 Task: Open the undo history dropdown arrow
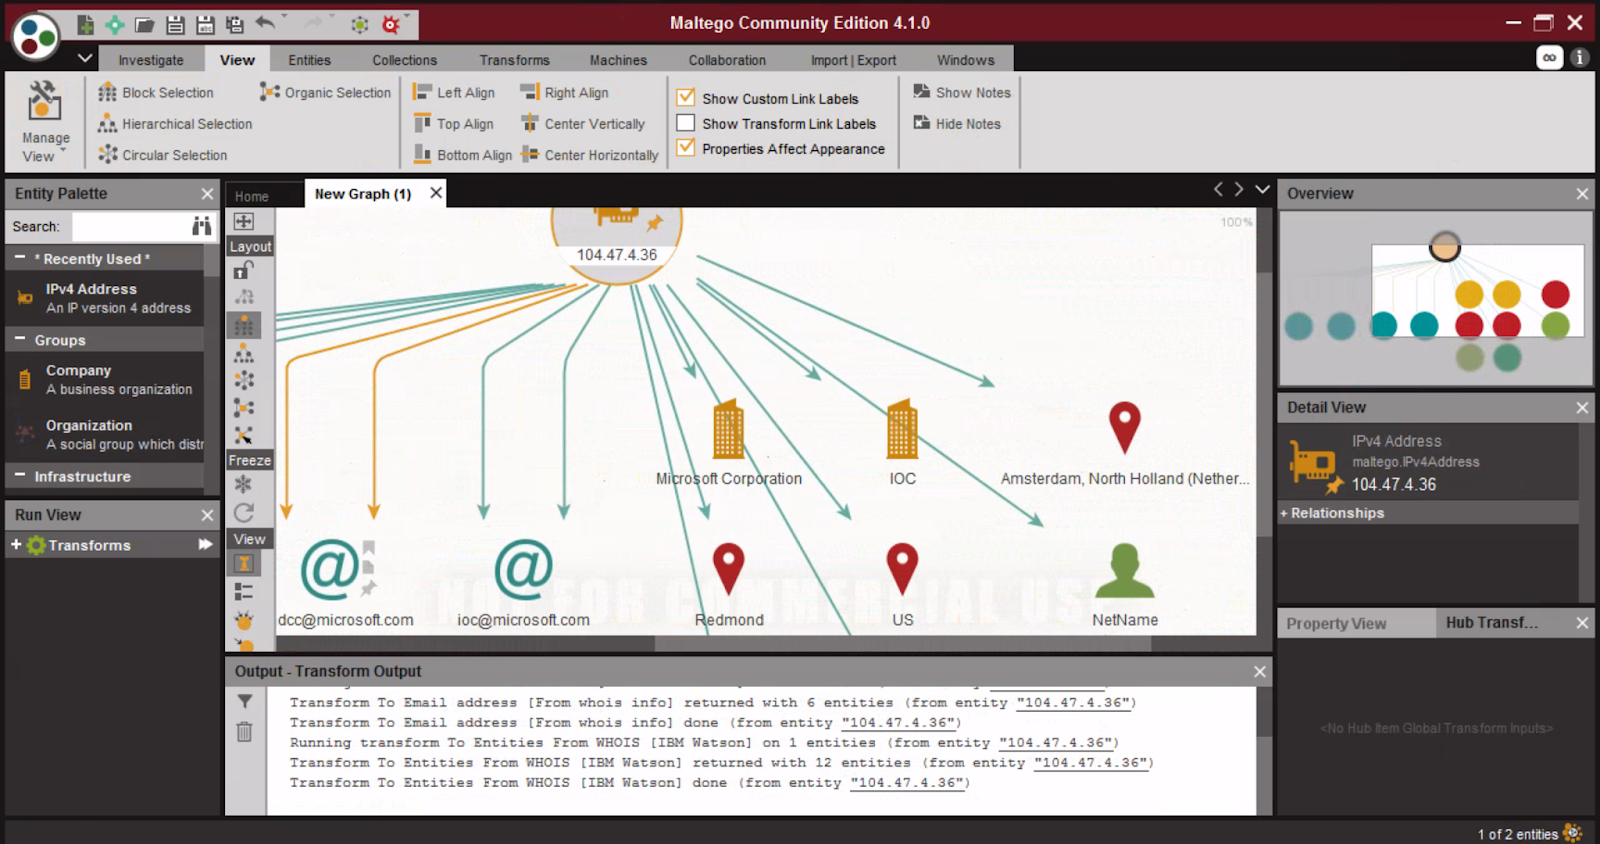tap(285, 17)
